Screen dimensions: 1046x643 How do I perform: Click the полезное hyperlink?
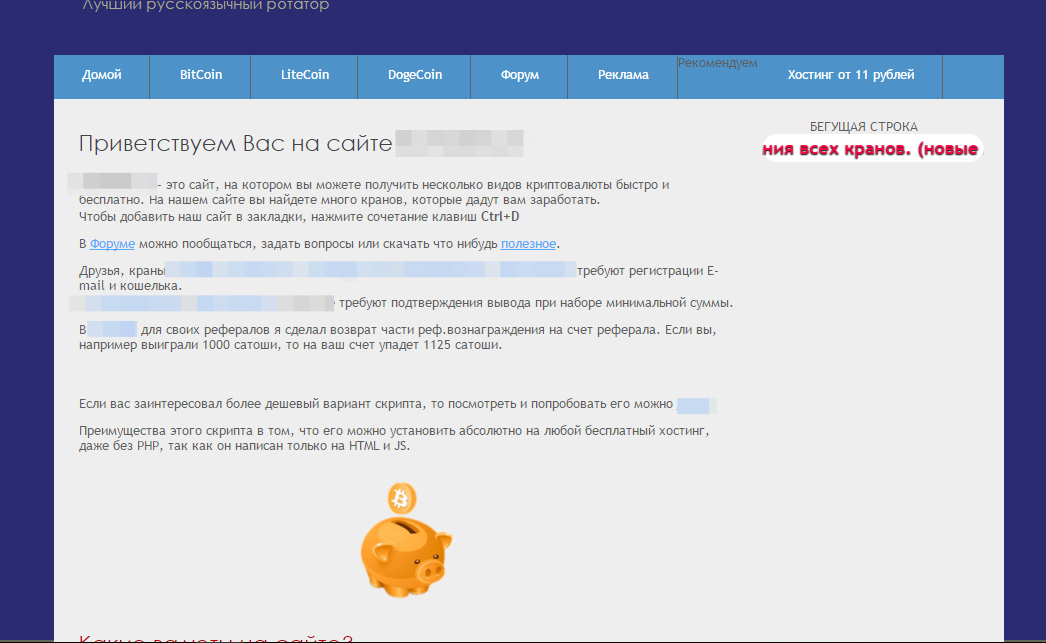pos(528,244)
